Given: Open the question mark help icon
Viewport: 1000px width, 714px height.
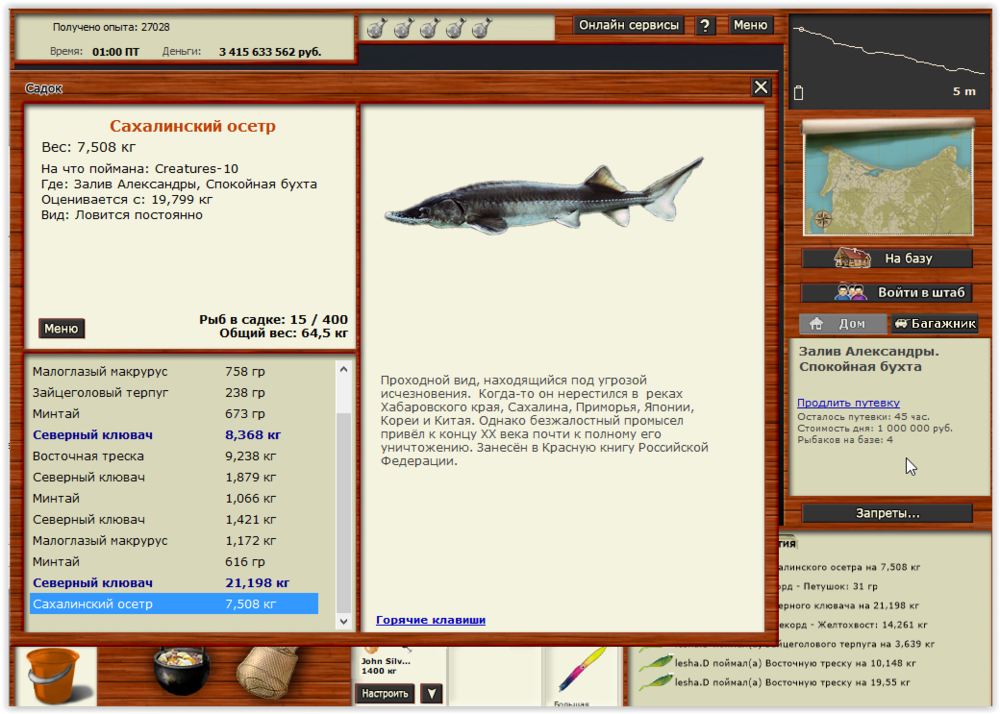Looking at the screenshot, I should point(706,25).
